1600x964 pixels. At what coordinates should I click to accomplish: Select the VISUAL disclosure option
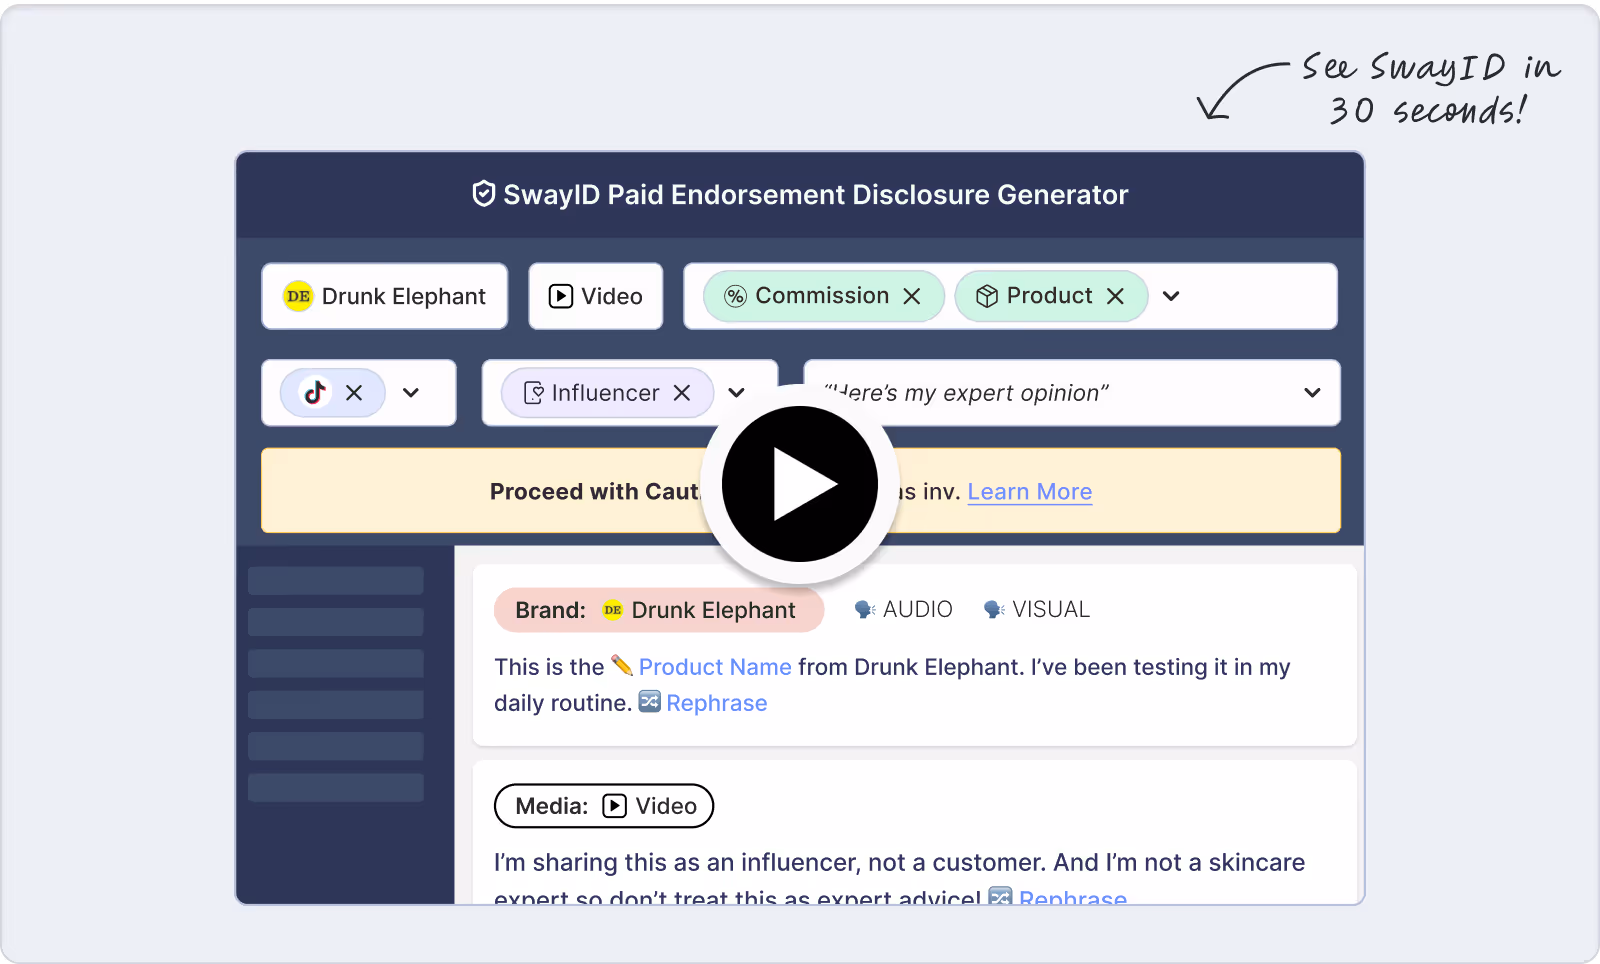[1037, 609]
